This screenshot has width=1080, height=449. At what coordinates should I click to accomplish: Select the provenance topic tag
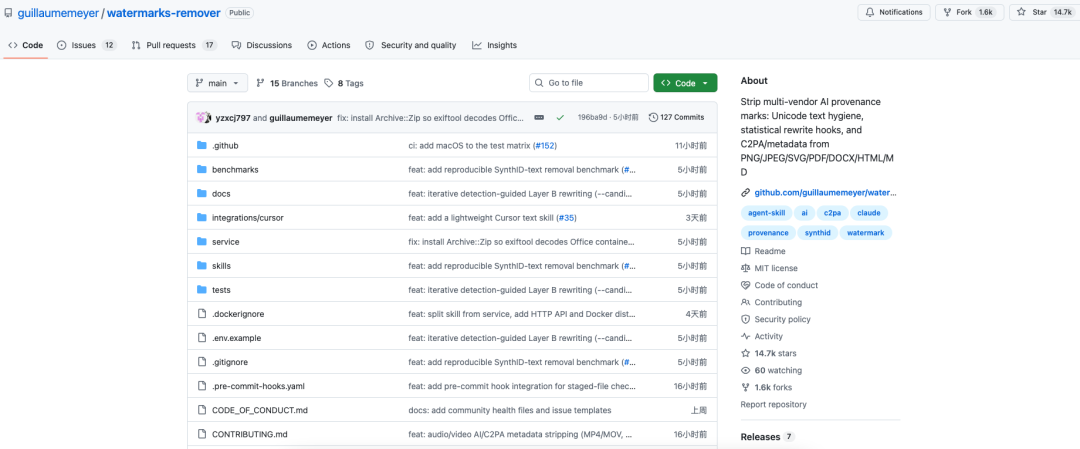[x=768, y=233]
